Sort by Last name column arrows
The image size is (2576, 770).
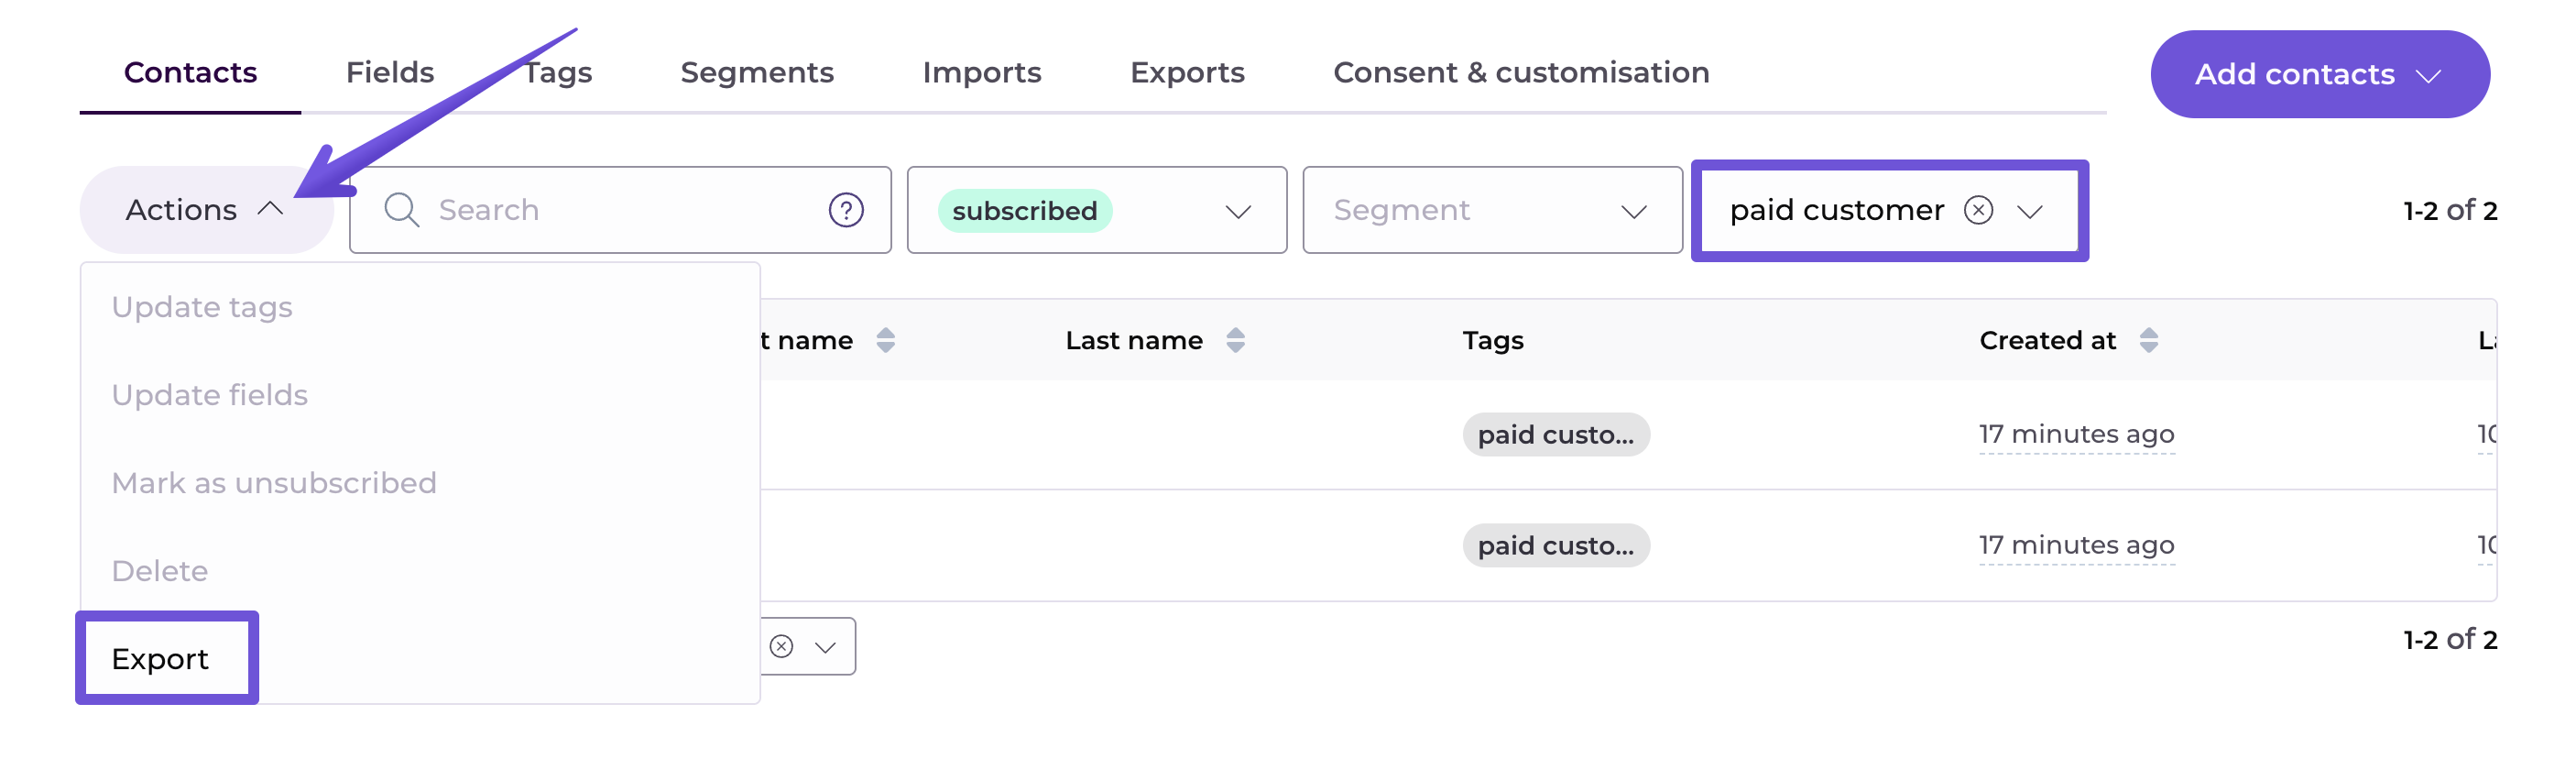(1235, 341)
